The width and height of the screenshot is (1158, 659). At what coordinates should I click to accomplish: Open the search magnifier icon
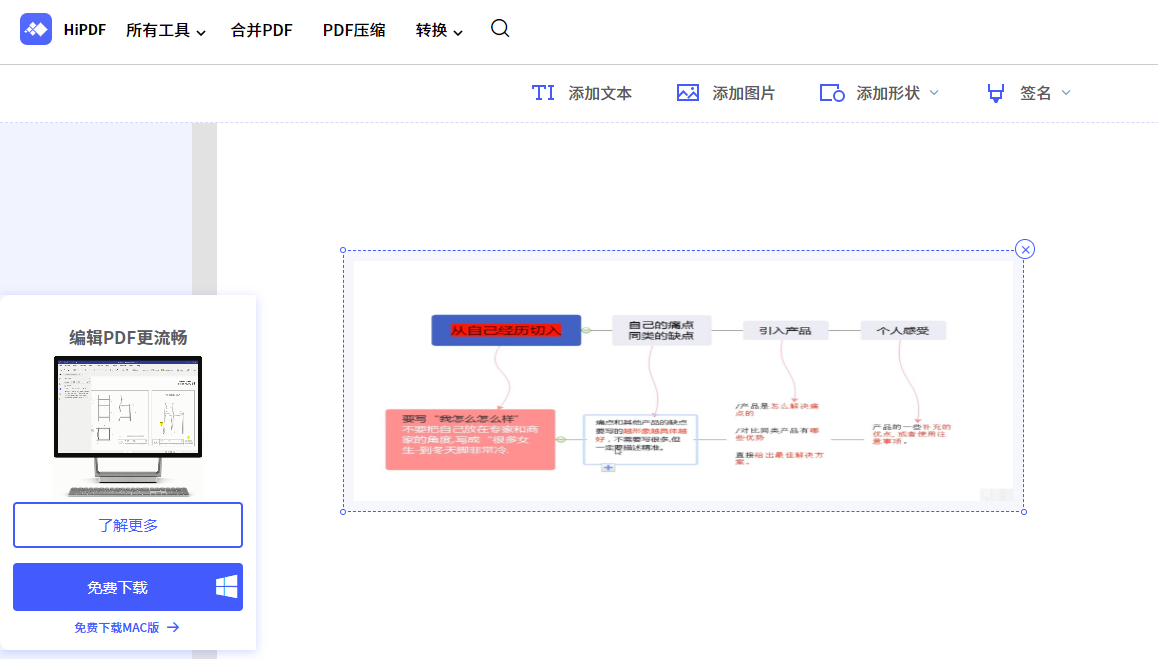click(x=499, y=30)
